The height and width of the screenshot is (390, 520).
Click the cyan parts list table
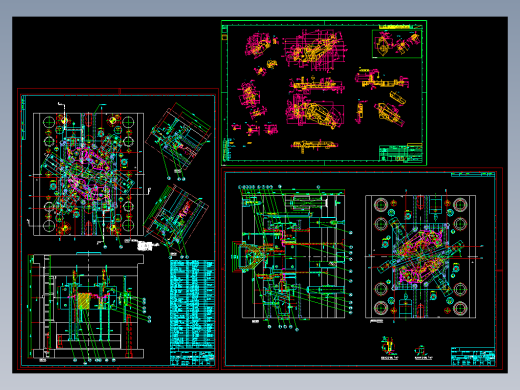click(x=192, y=304)
